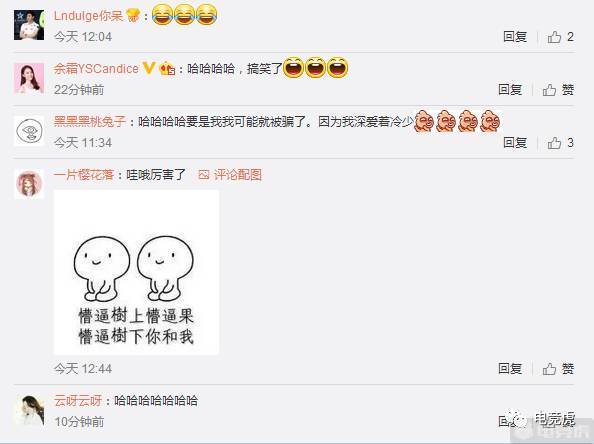
Task: Reply to 余霜YSCandice's comment
Action: click(x=510, y=90)
